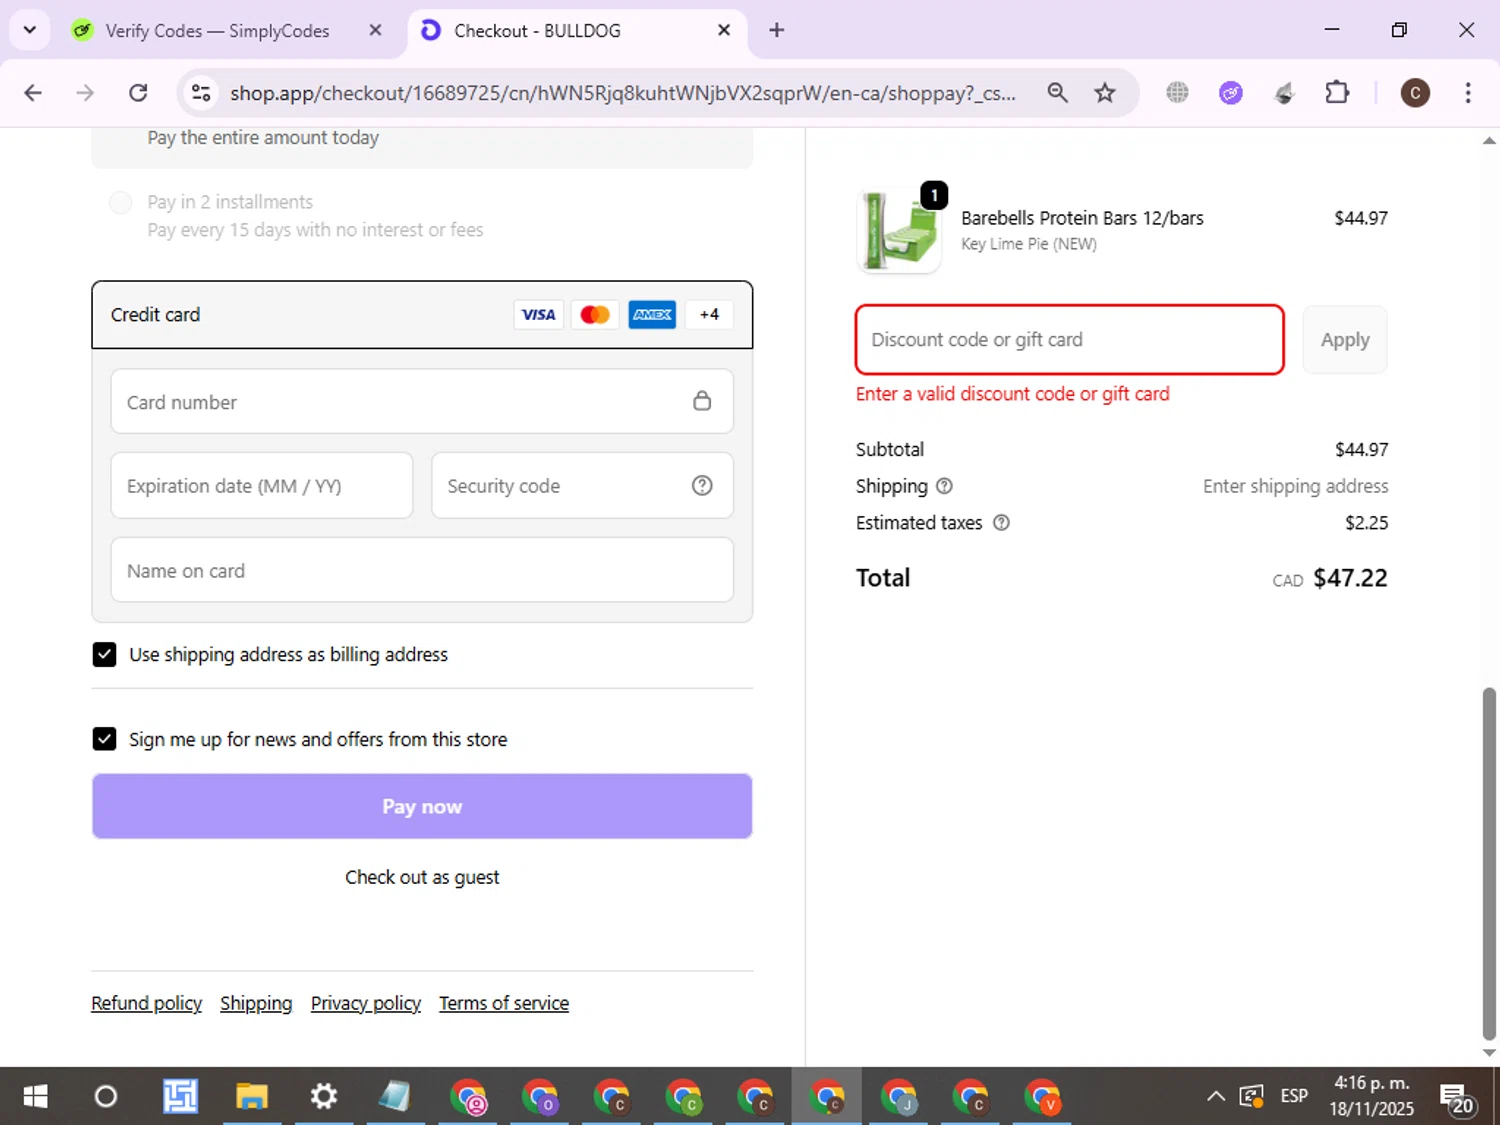Focus the Discount code or gift card field
1500x1125 pixels.
(1070, 340)
